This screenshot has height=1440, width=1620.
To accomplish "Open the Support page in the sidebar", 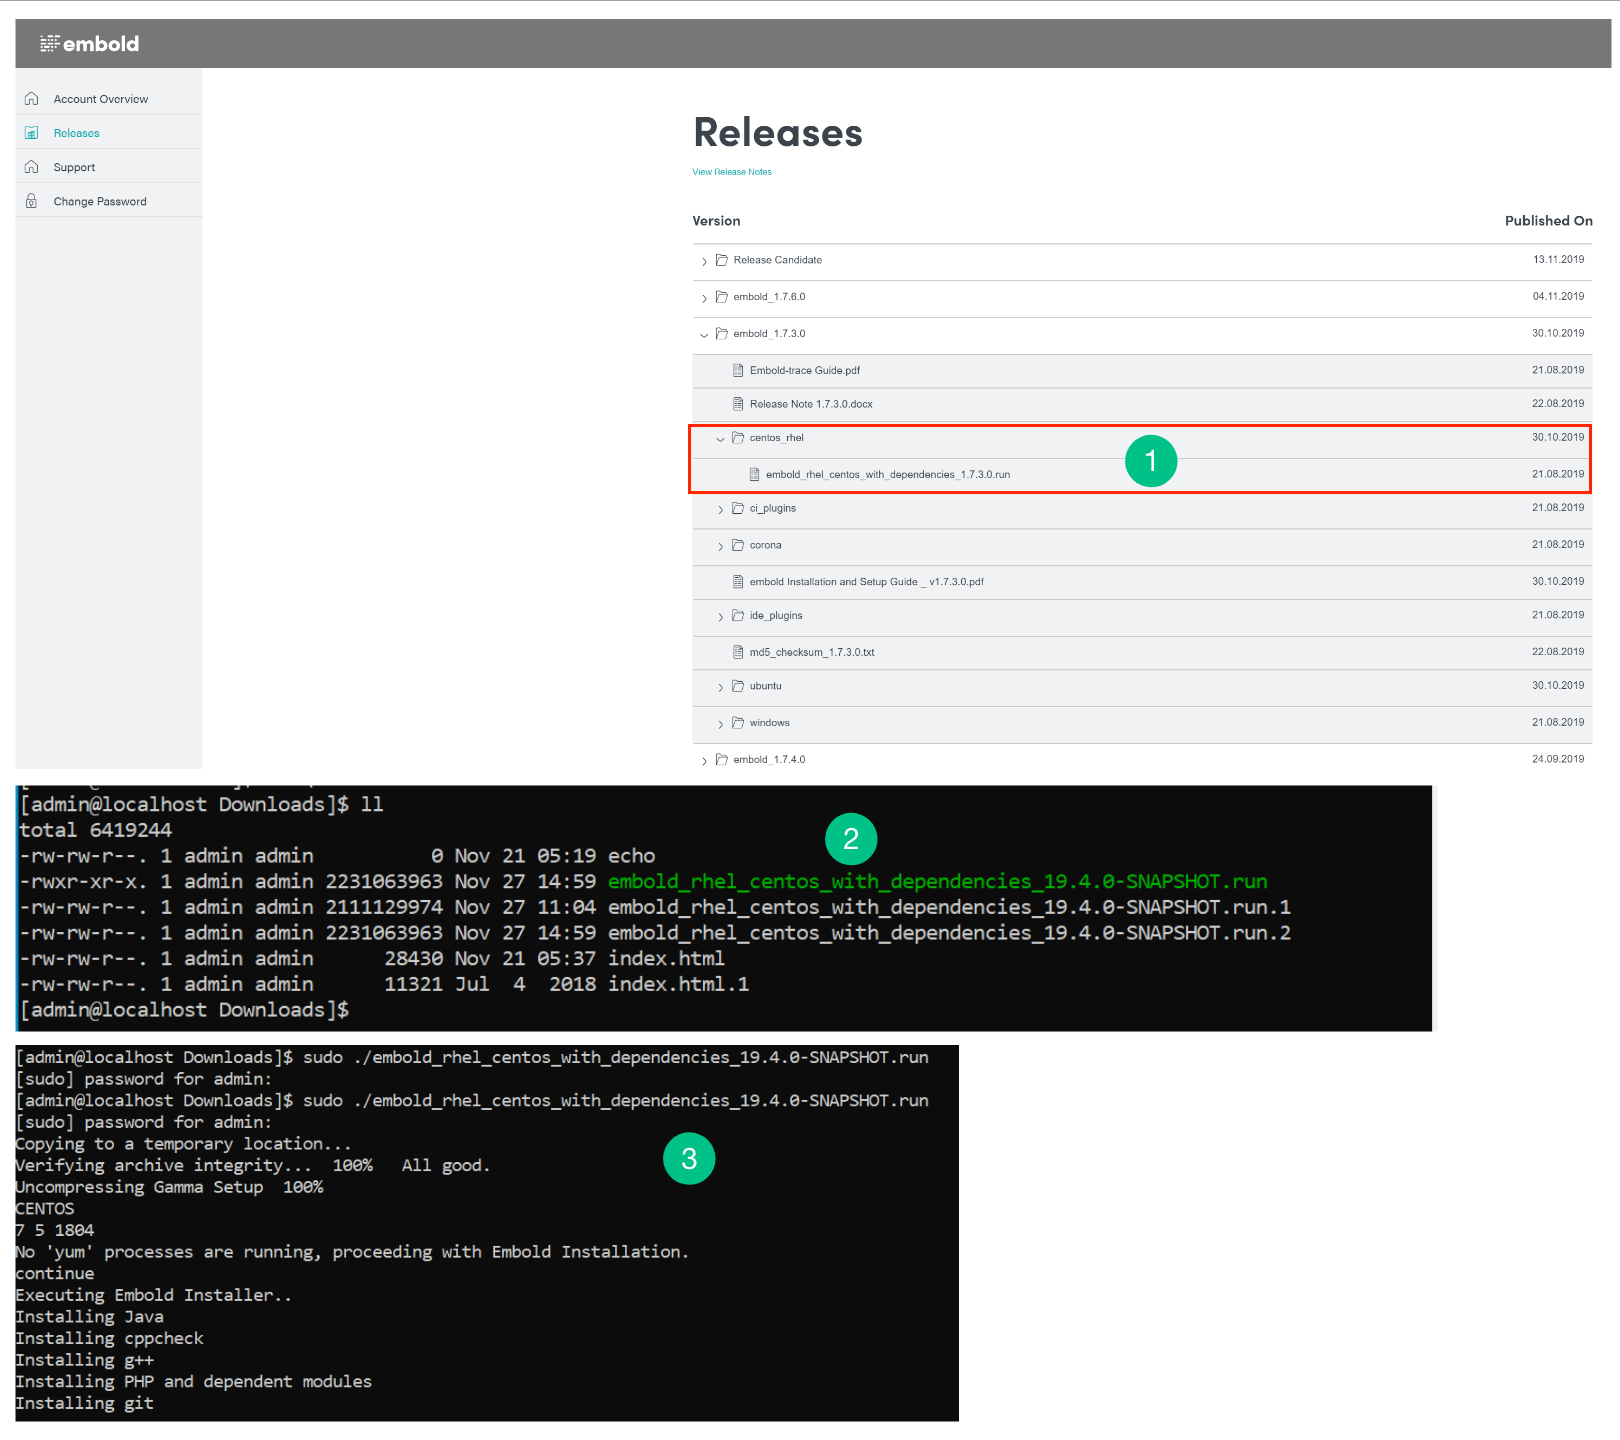I will coord(74,167).
